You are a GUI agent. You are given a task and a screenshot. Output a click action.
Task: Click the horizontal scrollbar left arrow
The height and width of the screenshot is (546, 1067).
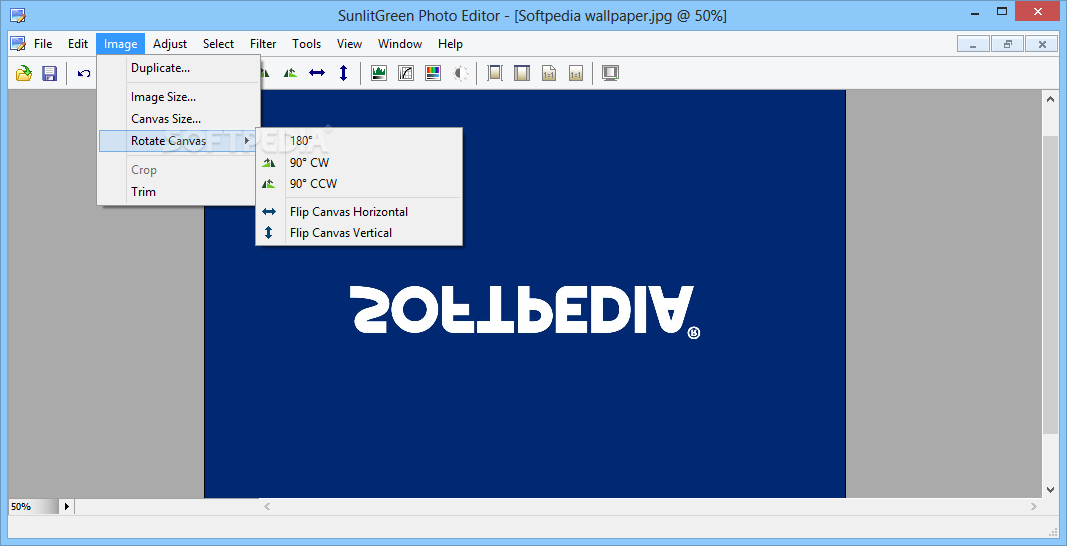[x=267, y=507]
